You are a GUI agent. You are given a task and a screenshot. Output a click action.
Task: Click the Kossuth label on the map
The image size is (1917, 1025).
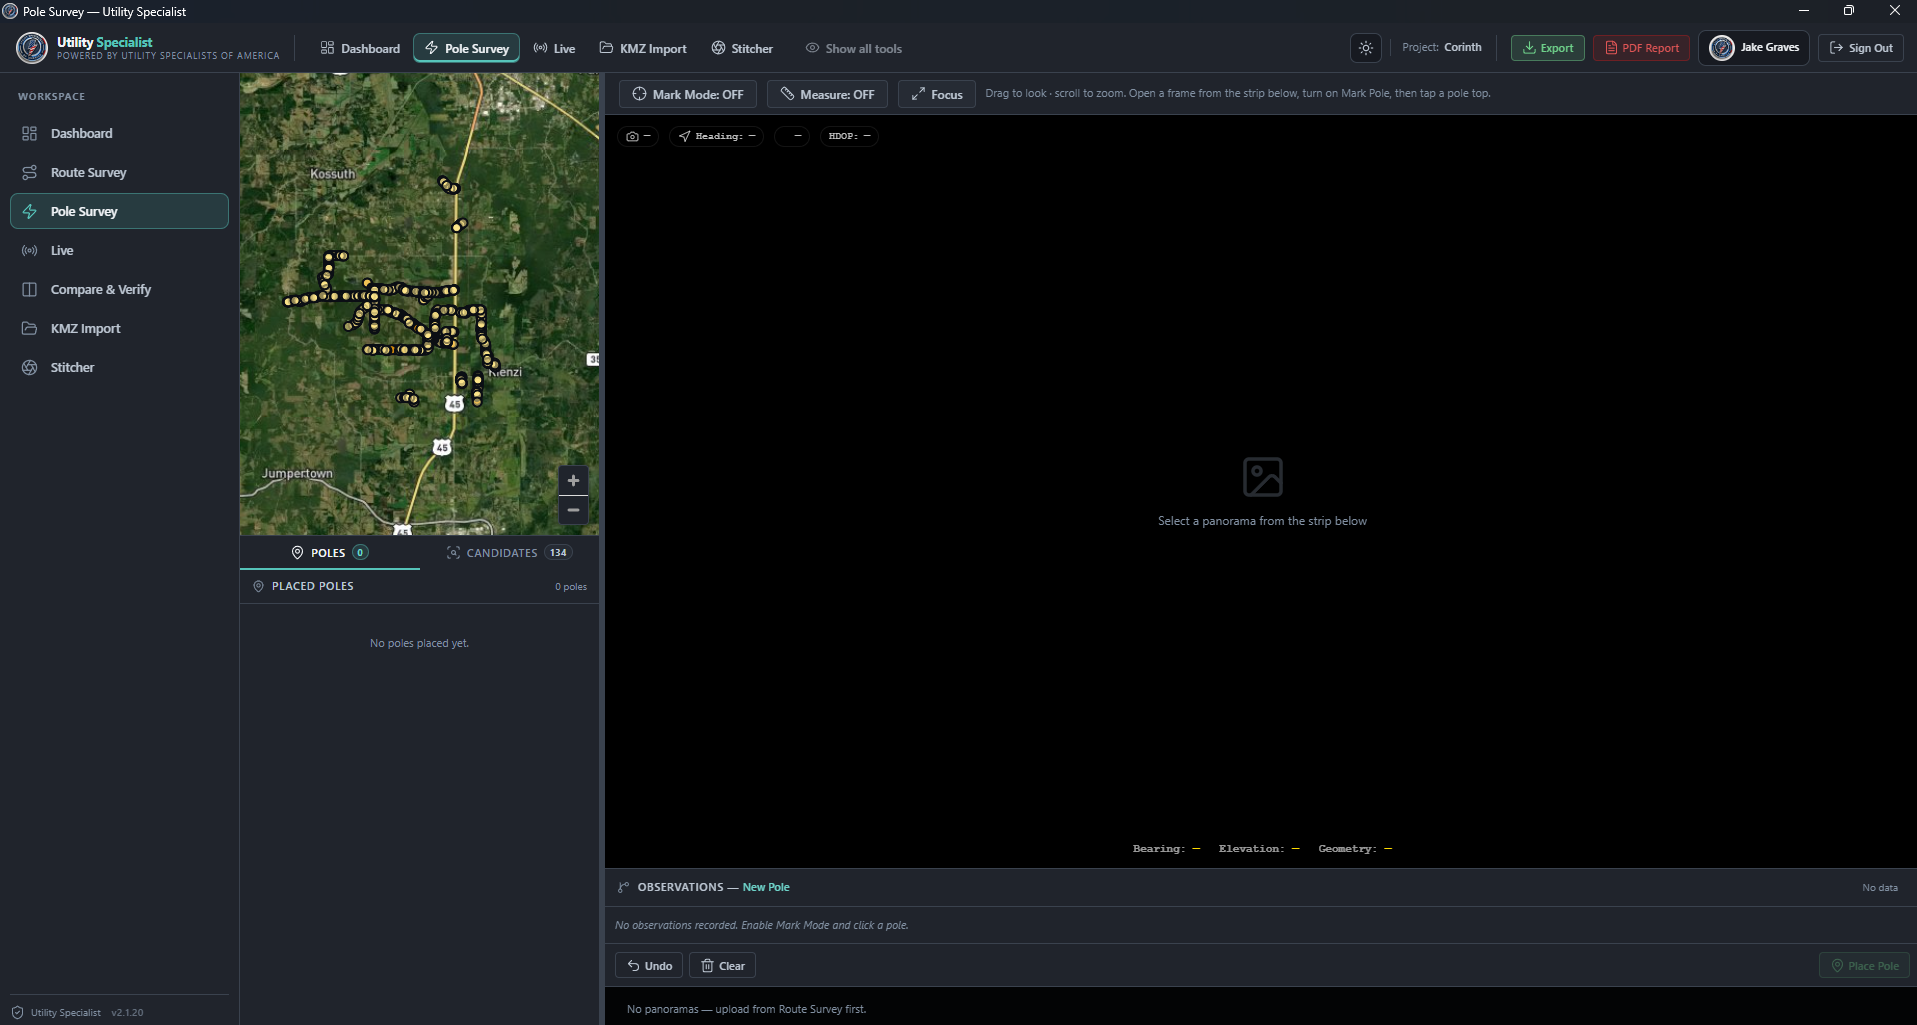click(332, 174)
